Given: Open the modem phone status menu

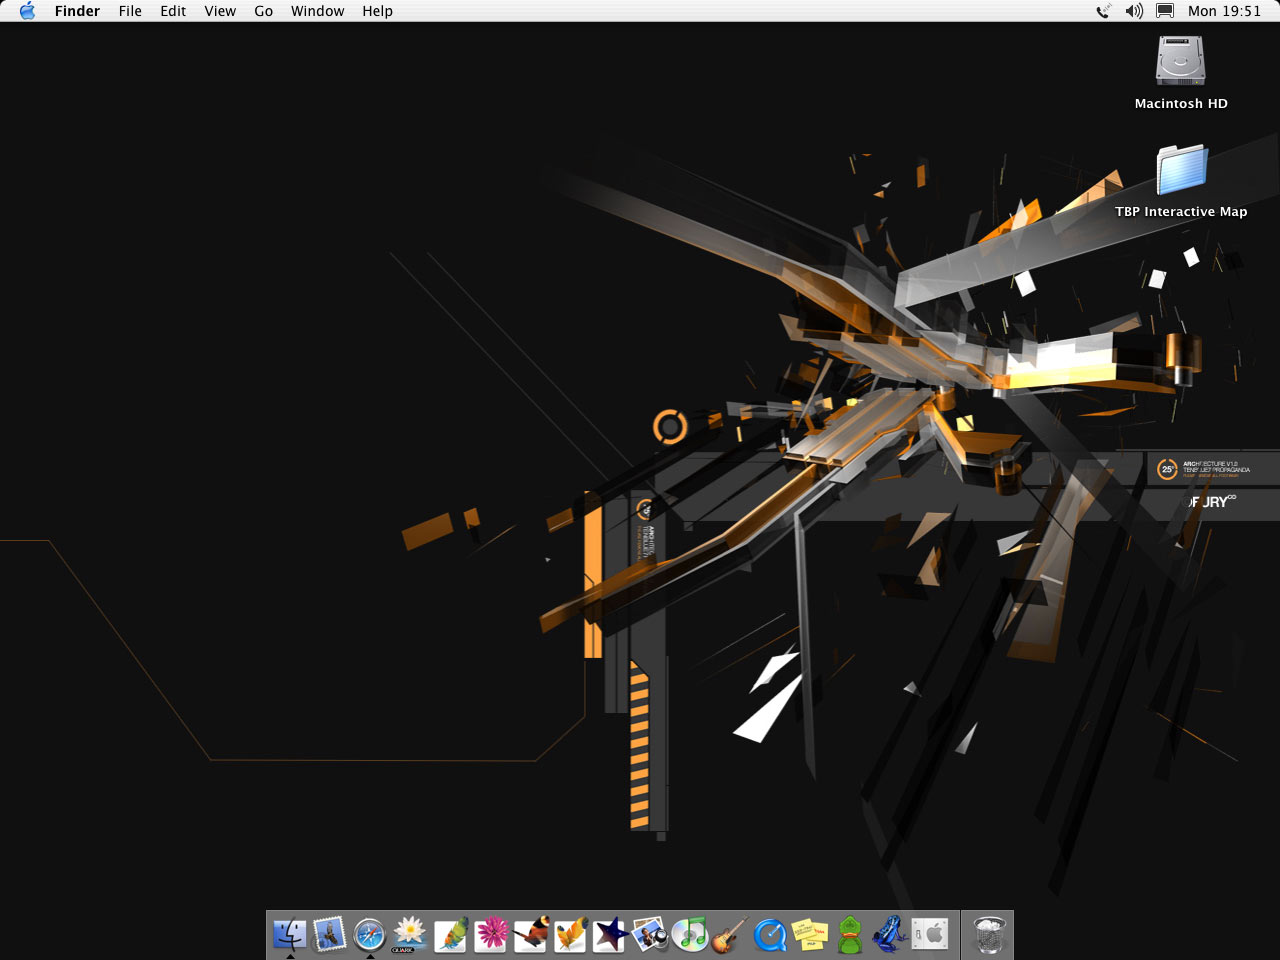Looking at the screenshot, I should coord(1103,11).
